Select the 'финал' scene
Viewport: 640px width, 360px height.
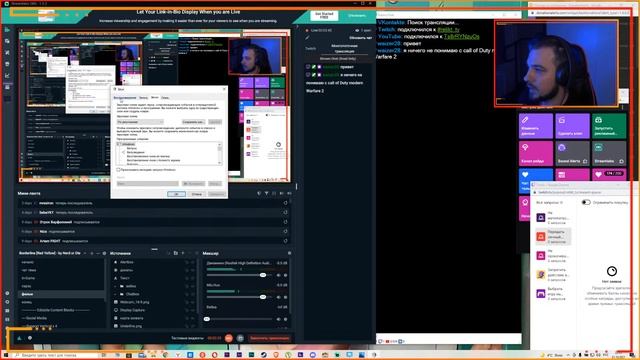pos(61,294)
